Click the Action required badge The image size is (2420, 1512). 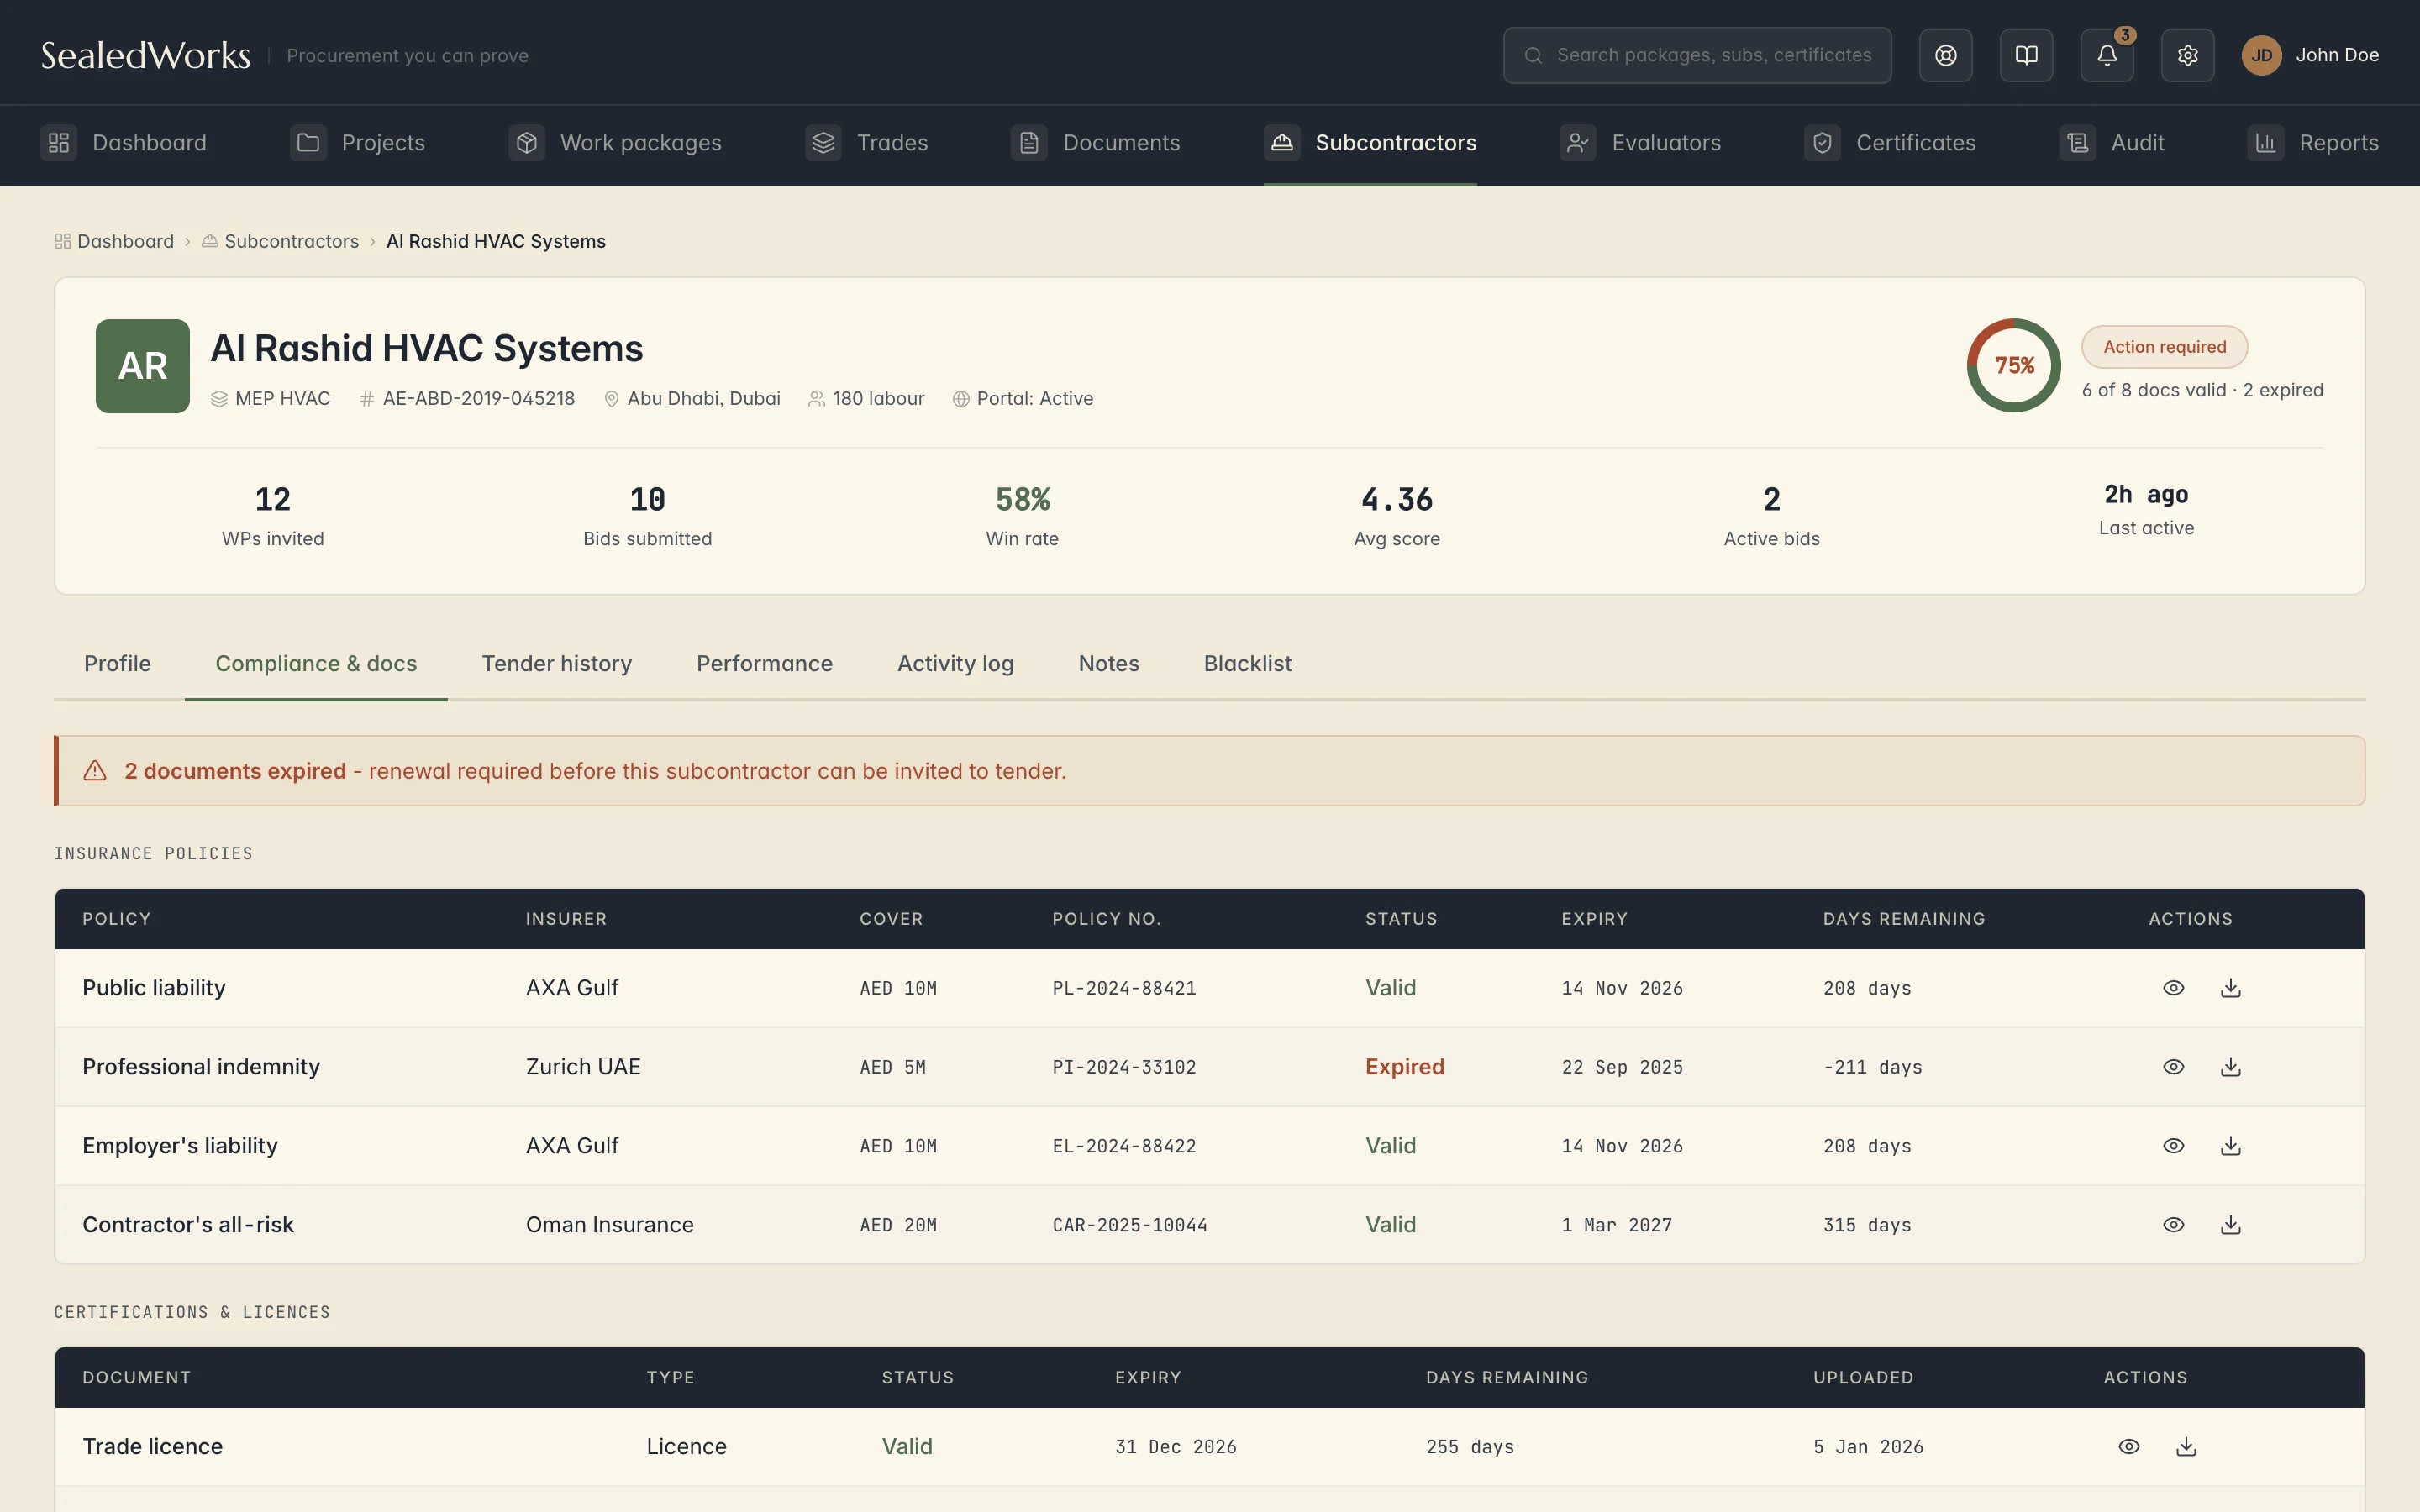2164,347
